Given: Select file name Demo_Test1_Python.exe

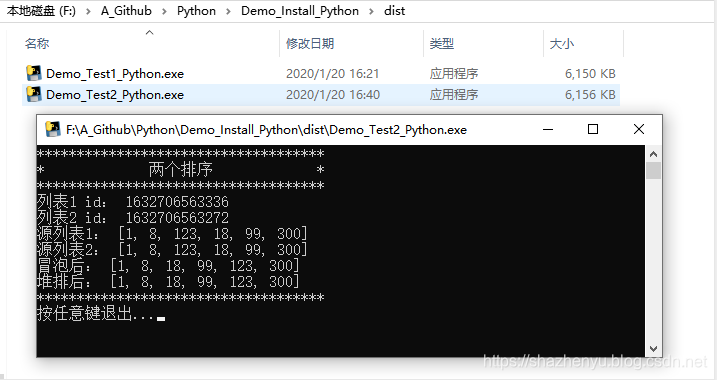Looking at the screenshot, I should pos(115,74).
